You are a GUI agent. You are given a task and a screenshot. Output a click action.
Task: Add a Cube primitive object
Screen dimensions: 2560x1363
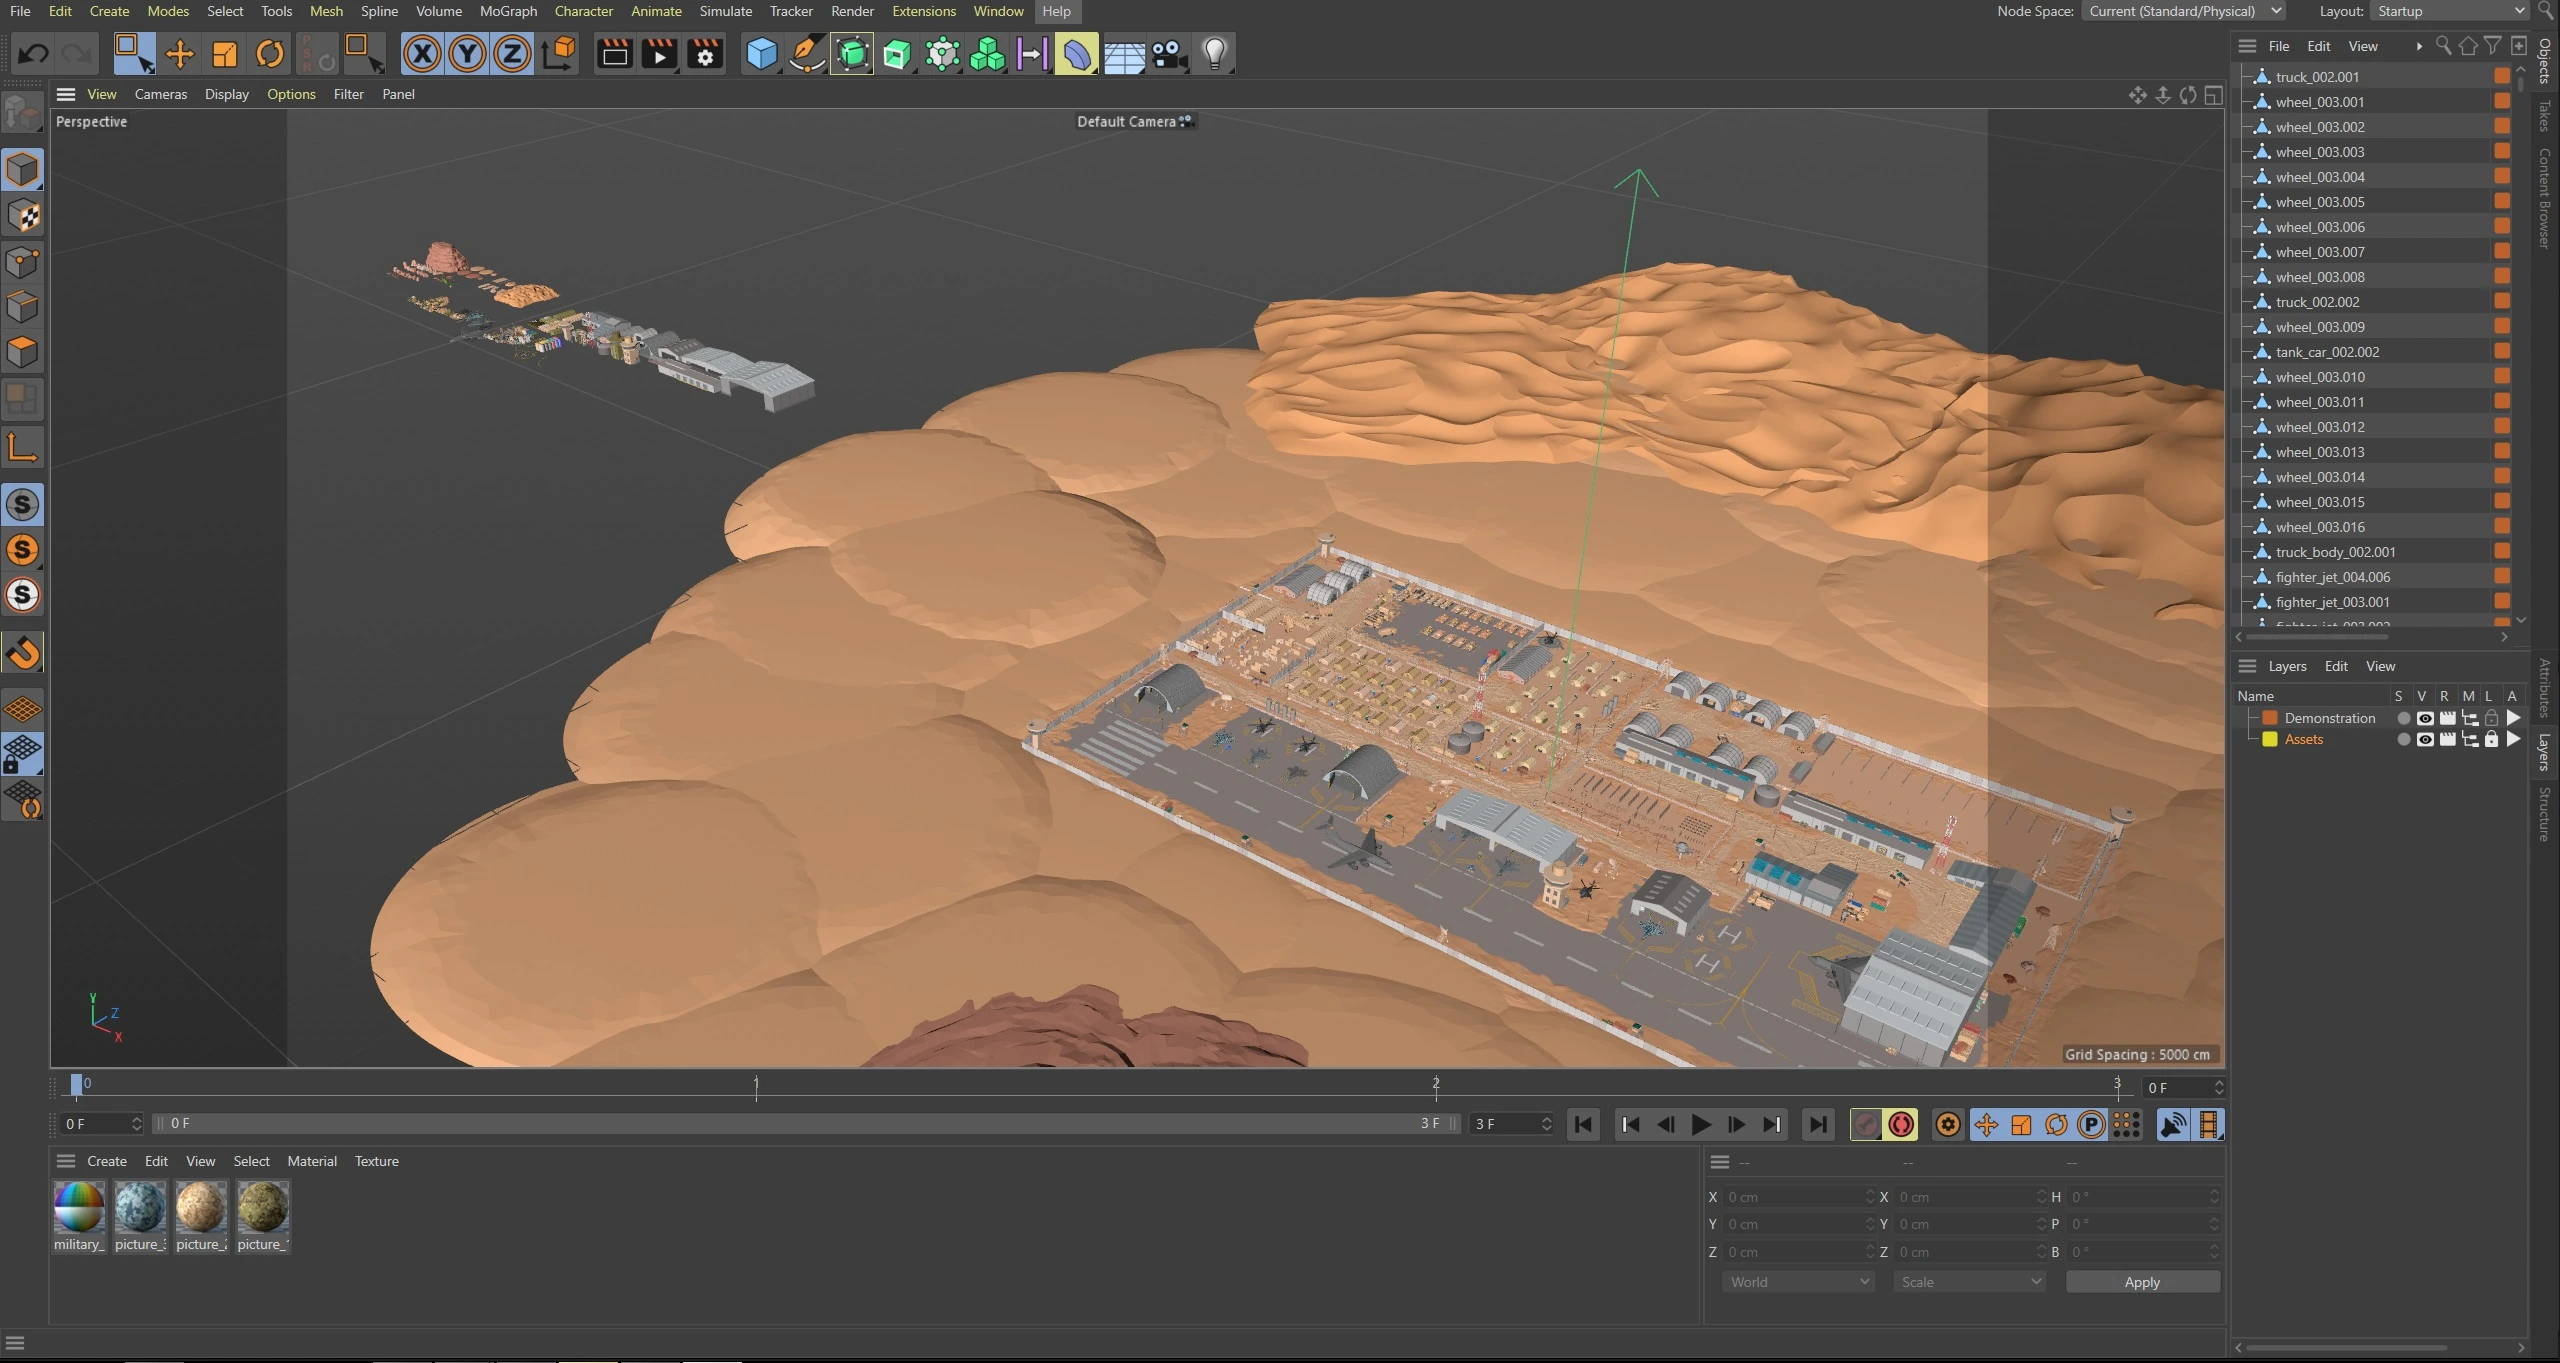[x=761, y=54]
